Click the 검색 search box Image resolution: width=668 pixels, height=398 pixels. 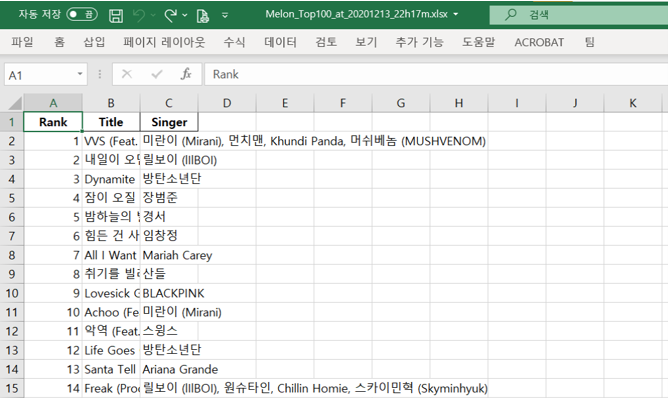pyautogui.click(x=579, y=15)
